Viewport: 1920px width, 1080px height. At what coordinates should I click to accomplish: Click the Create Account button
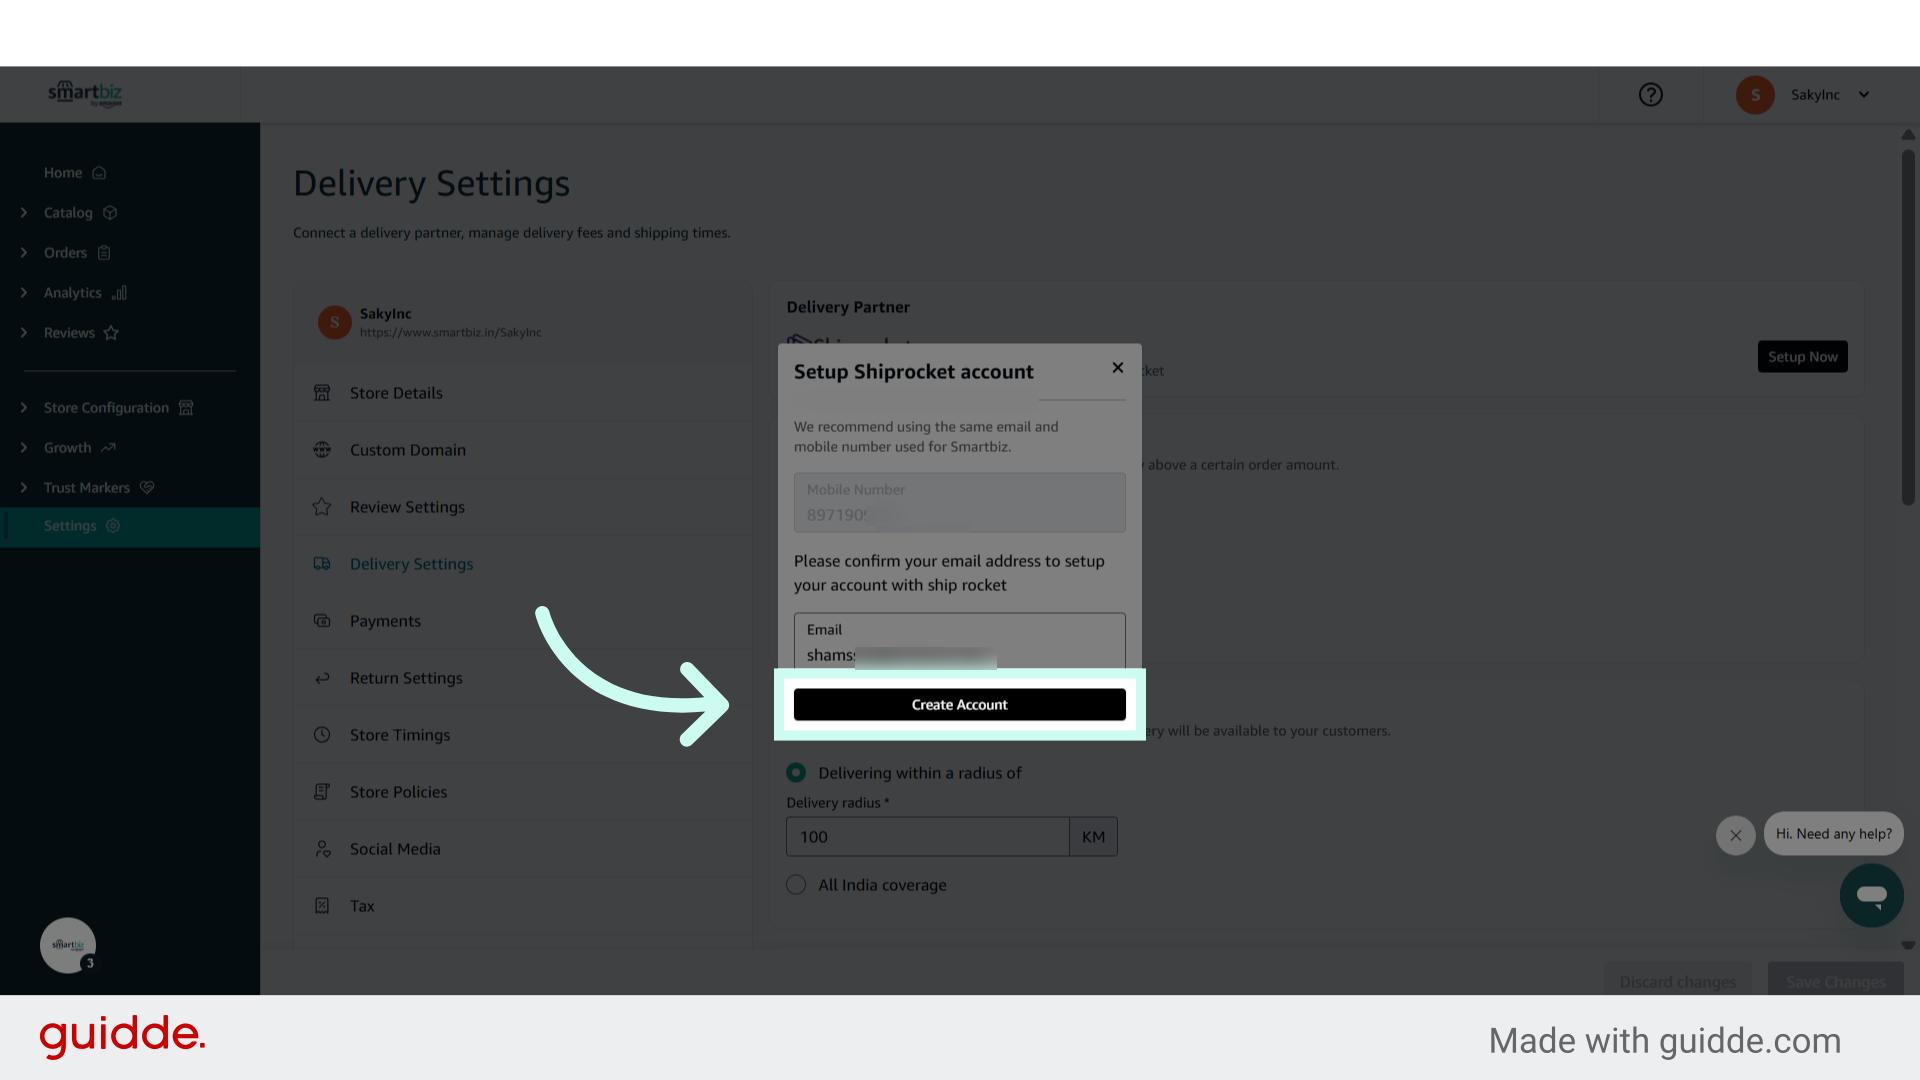tap(958, 704)
